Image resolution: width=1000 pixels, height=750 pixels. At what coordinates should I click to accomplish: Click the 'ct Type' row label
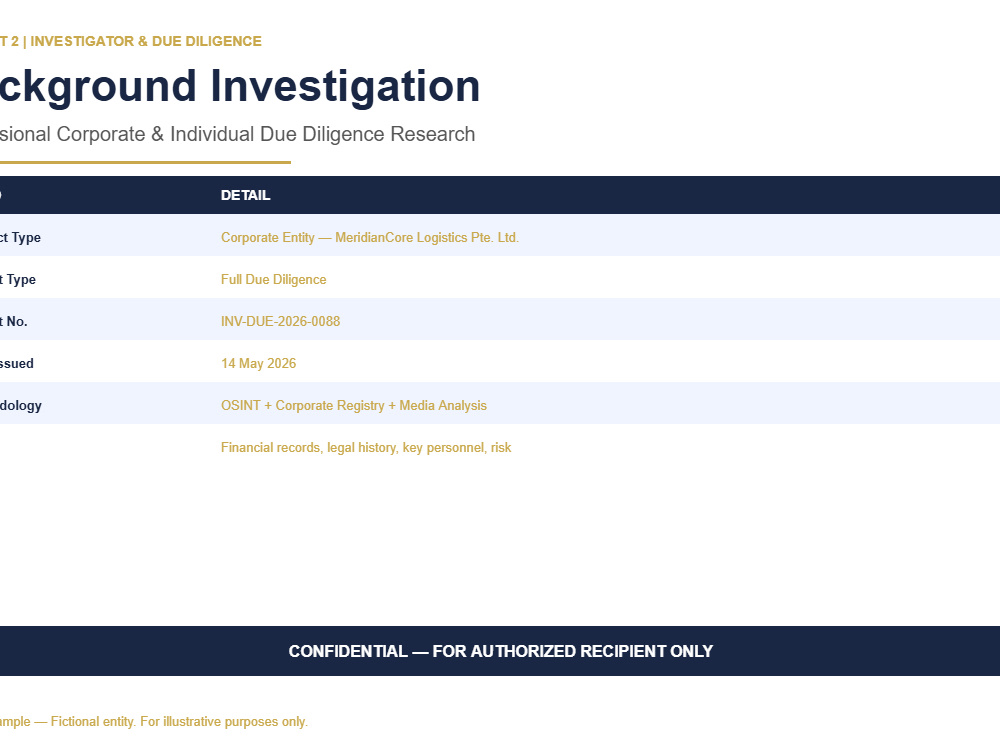[20, 238]
